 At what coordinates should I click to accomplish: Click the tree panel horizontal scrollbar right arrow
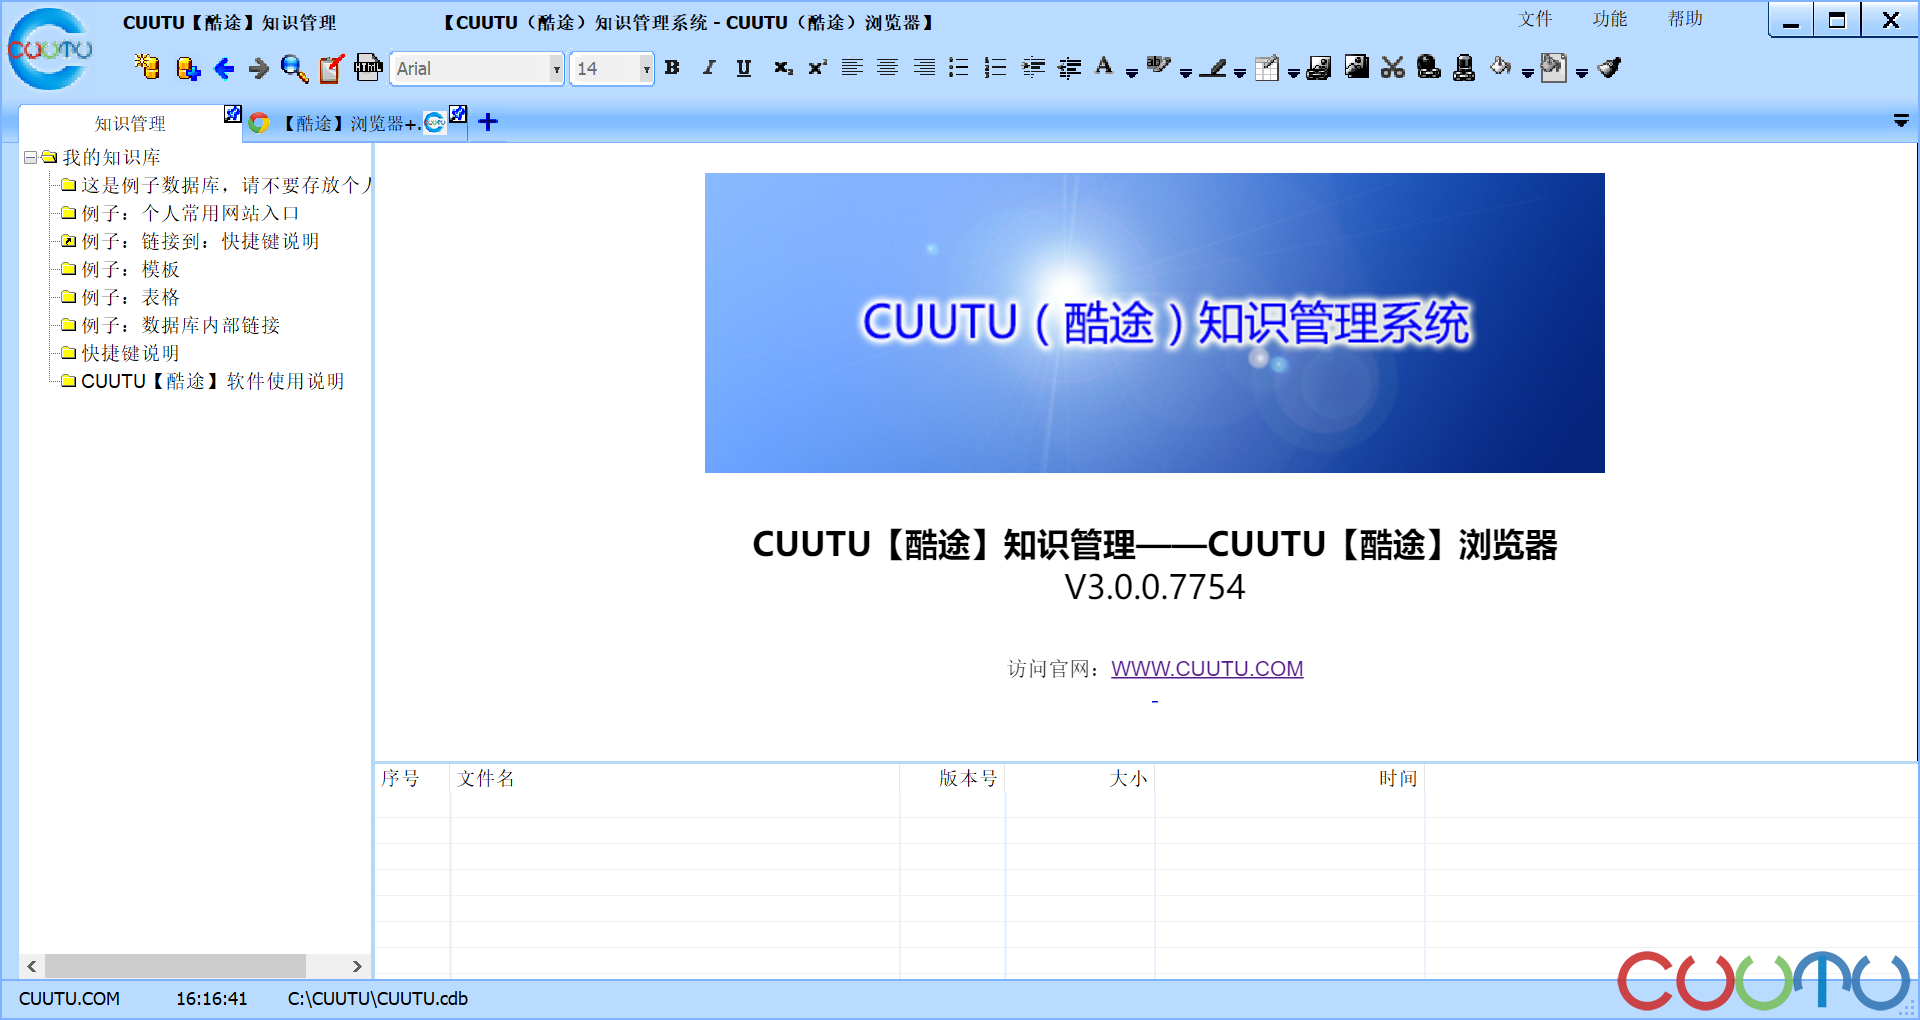pos(357,966)
